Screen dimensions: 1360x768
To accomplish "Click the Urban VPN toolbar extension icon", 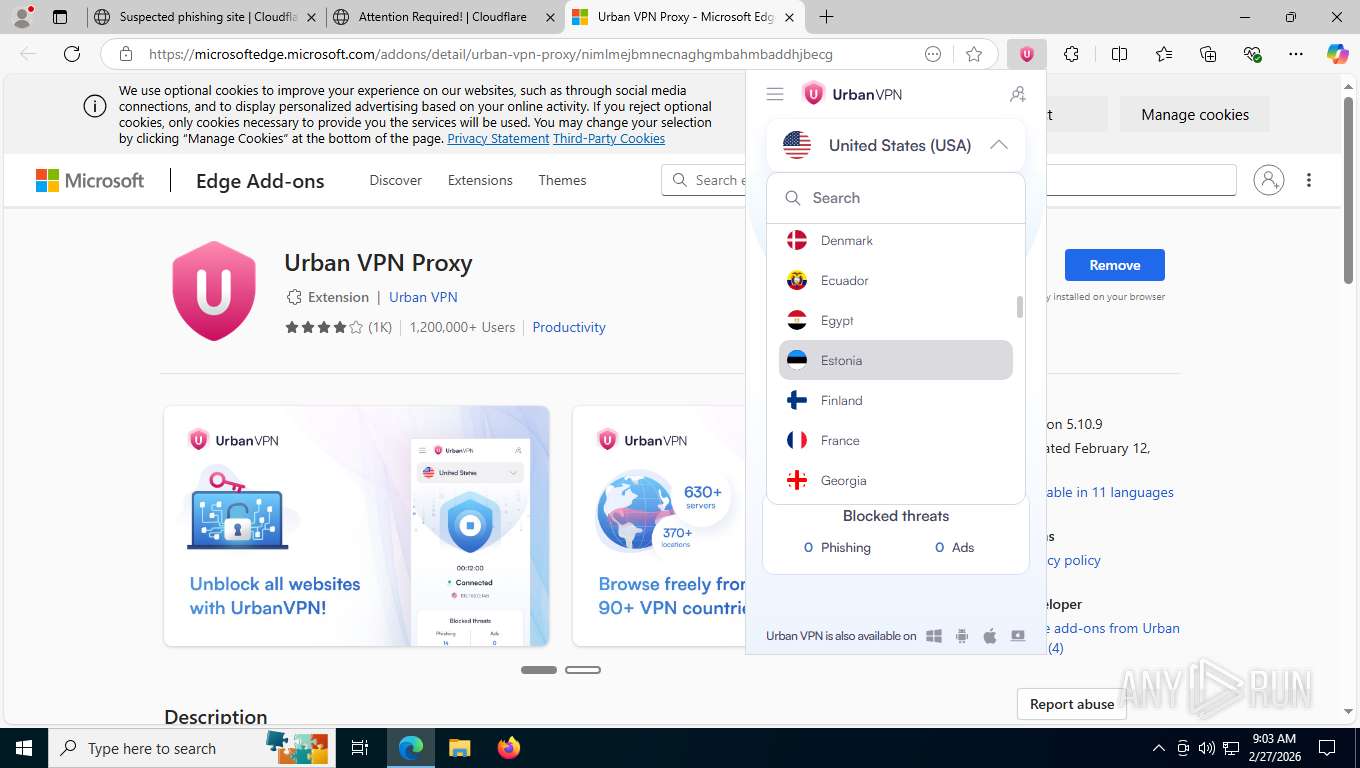I will [x=1027, y=54].
